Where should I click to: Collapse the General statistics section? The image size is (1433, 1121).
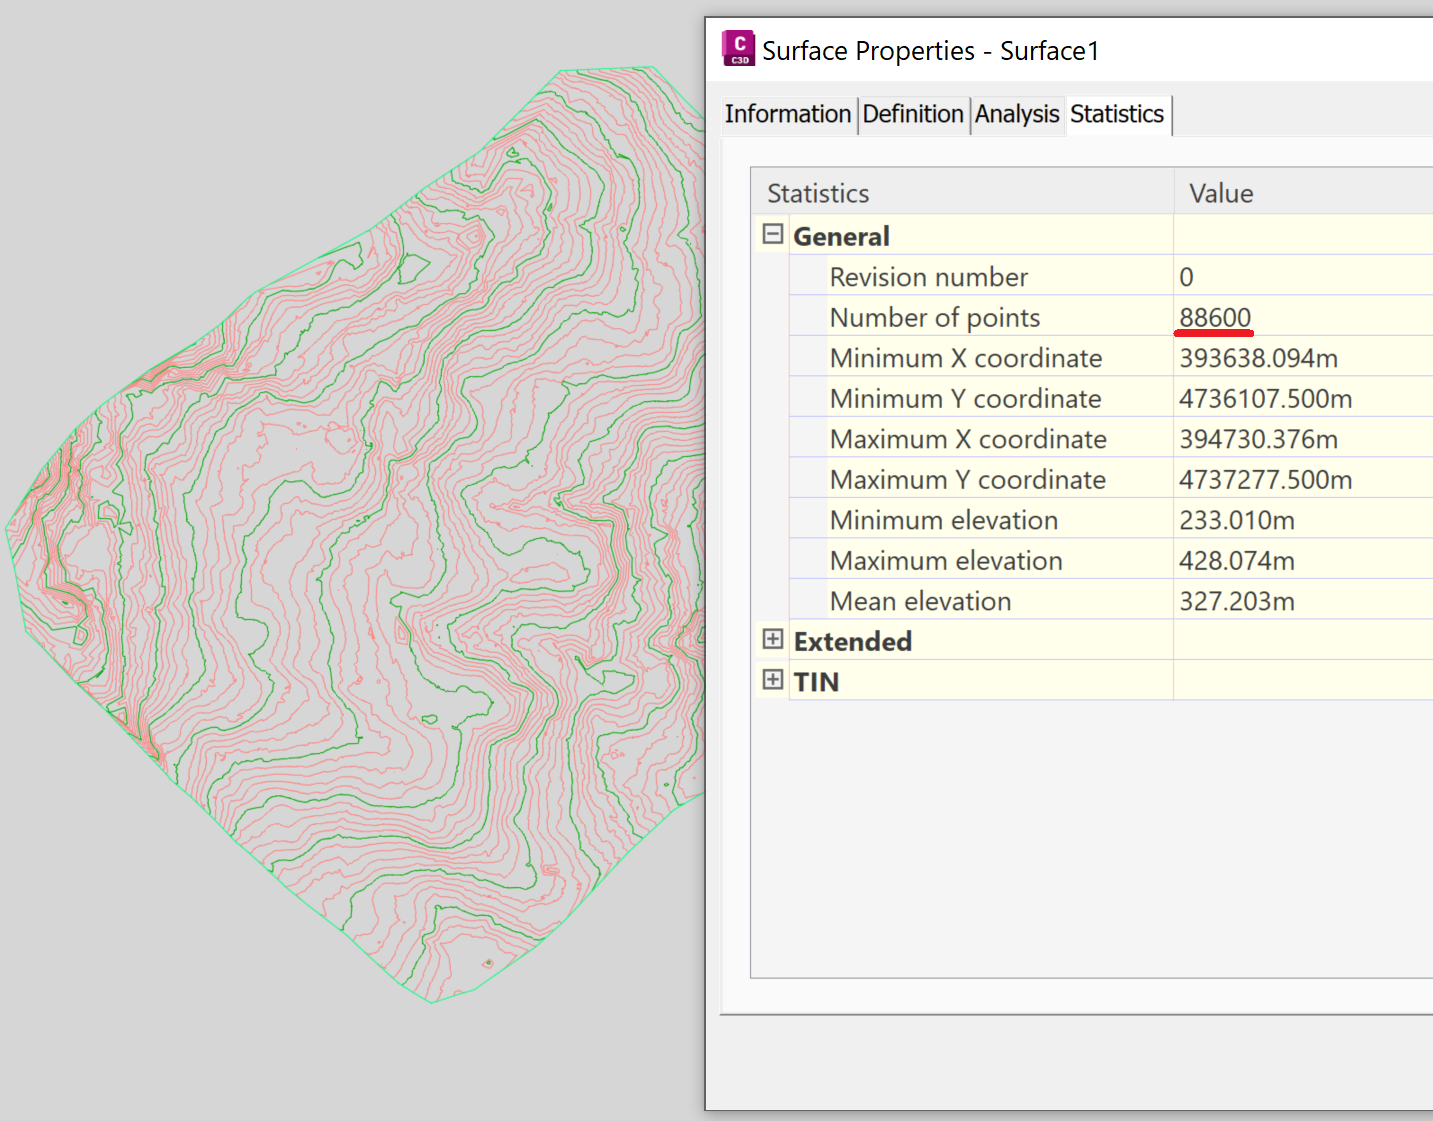[772, 233]
